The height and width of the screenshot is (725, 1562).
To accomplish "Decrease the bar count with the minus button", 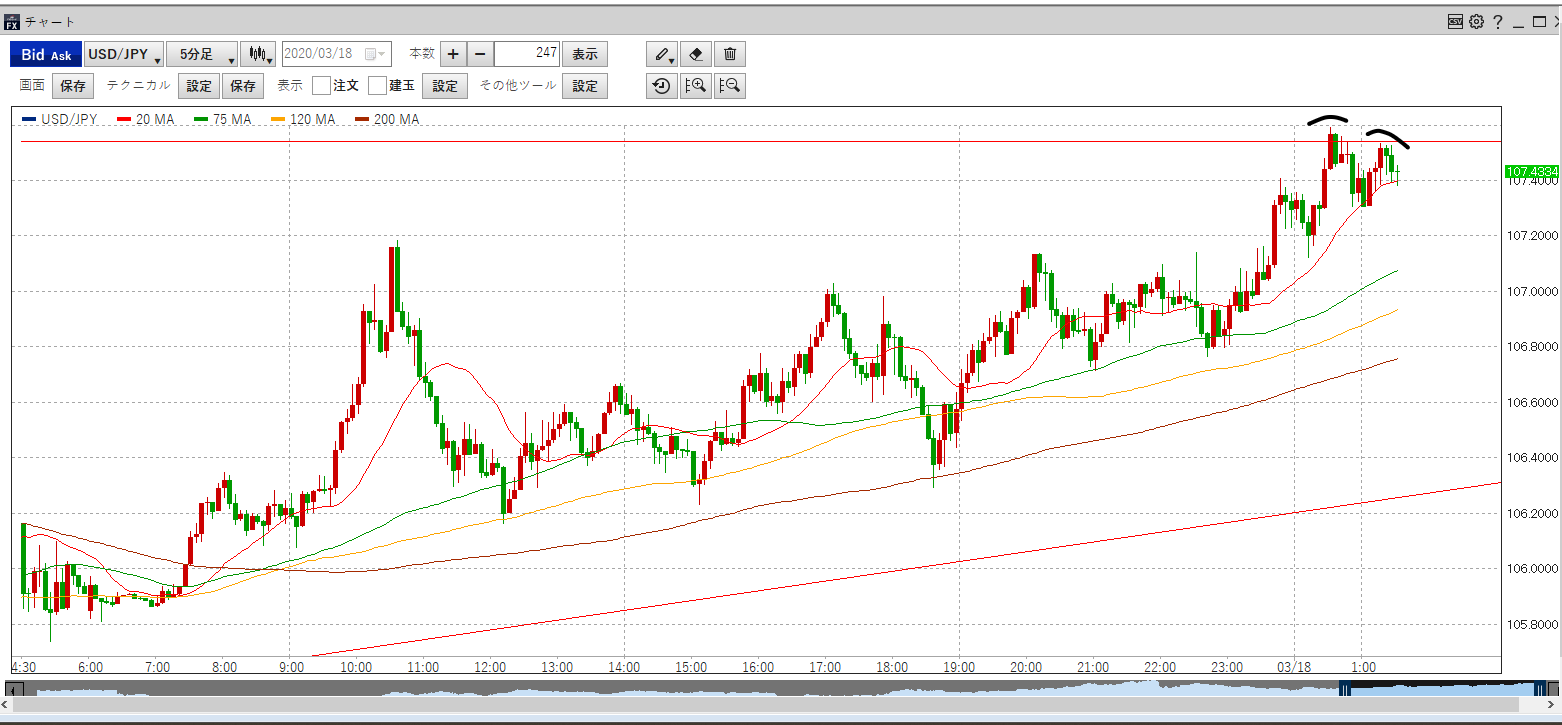I will click(x=480, y=54).
